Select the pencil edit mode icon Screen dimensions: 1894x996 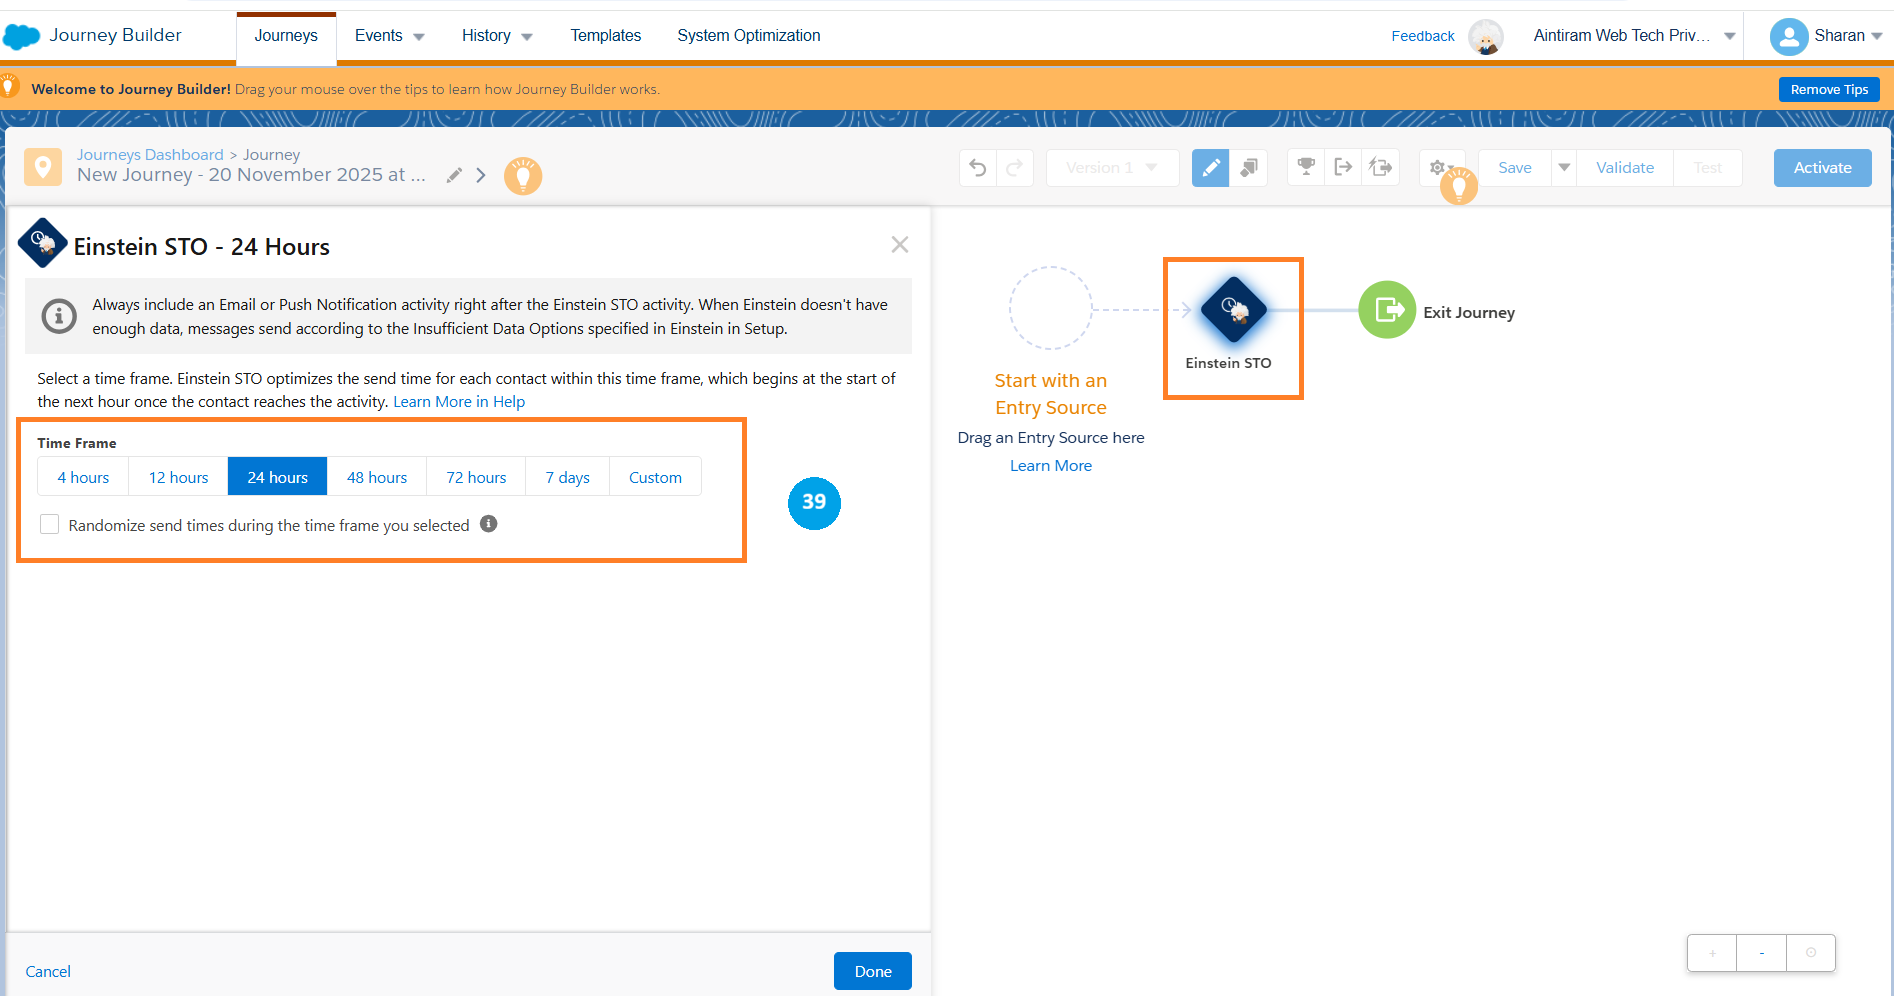pyautogui.click(x=1210, y=168)
